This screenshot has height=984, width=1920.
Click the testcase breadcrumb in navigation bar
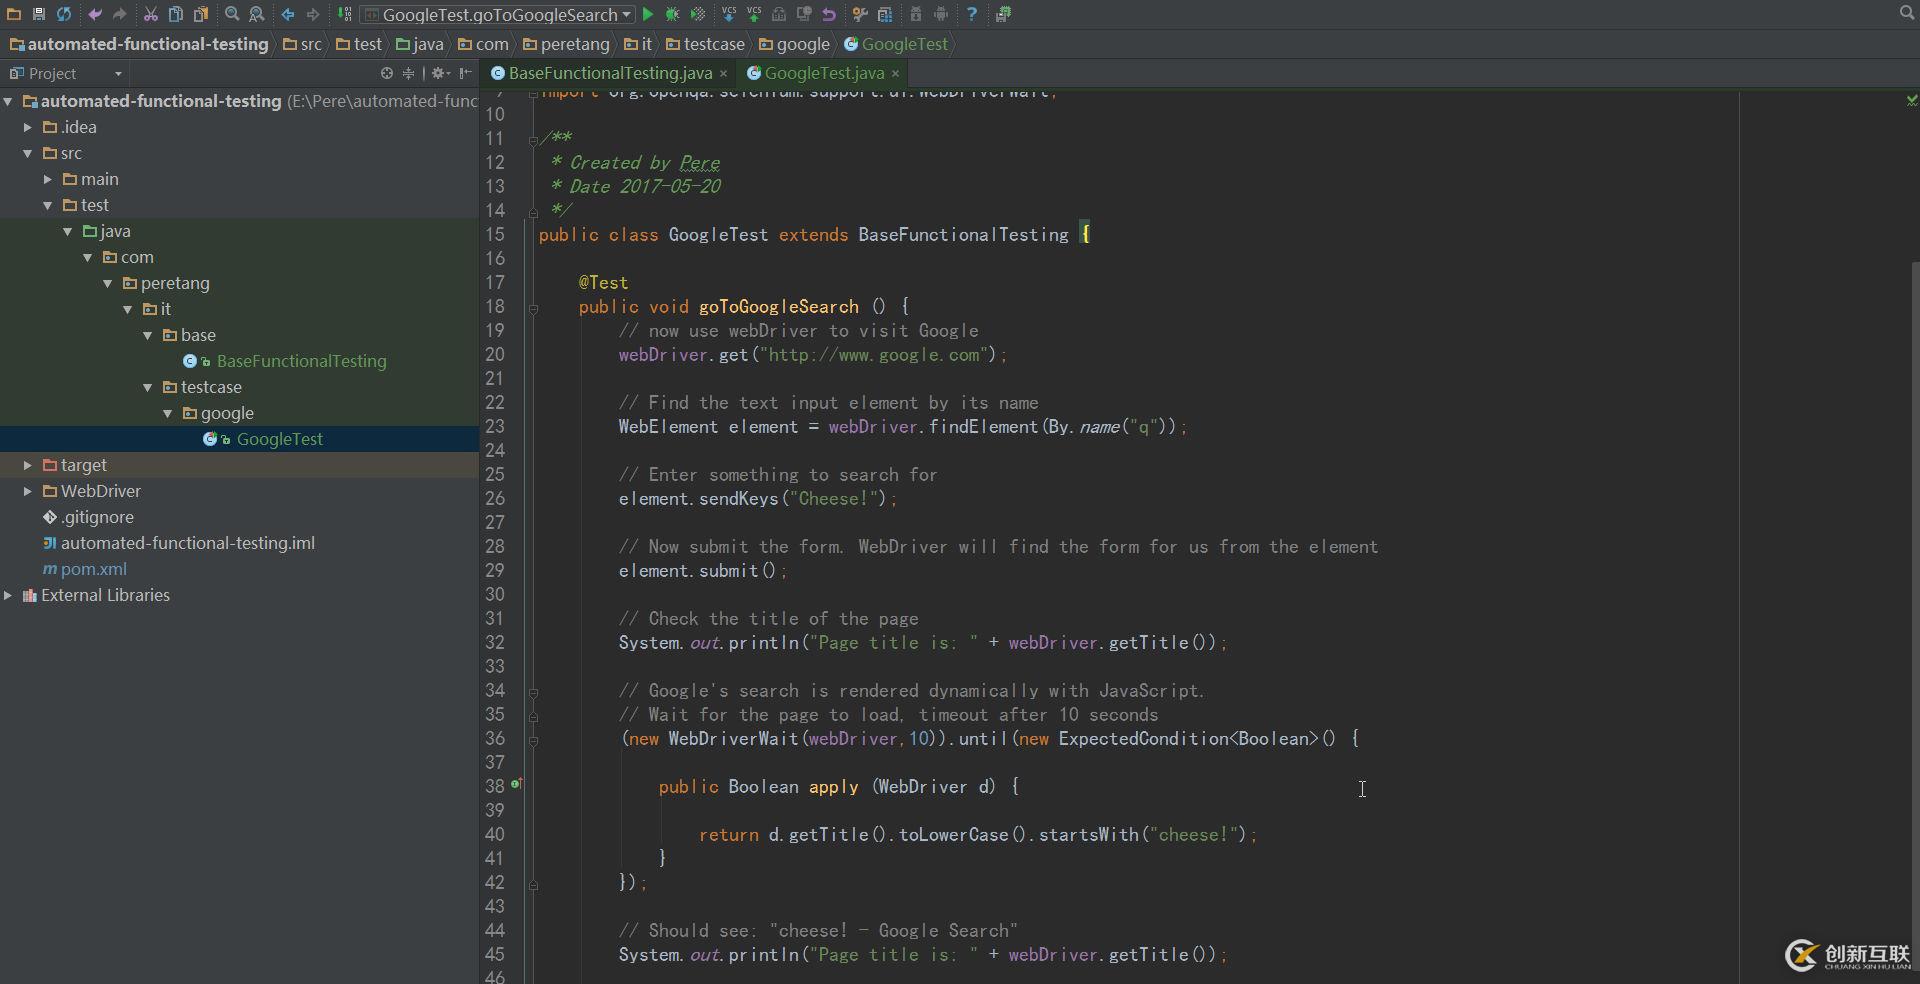[x=705, y=44]
